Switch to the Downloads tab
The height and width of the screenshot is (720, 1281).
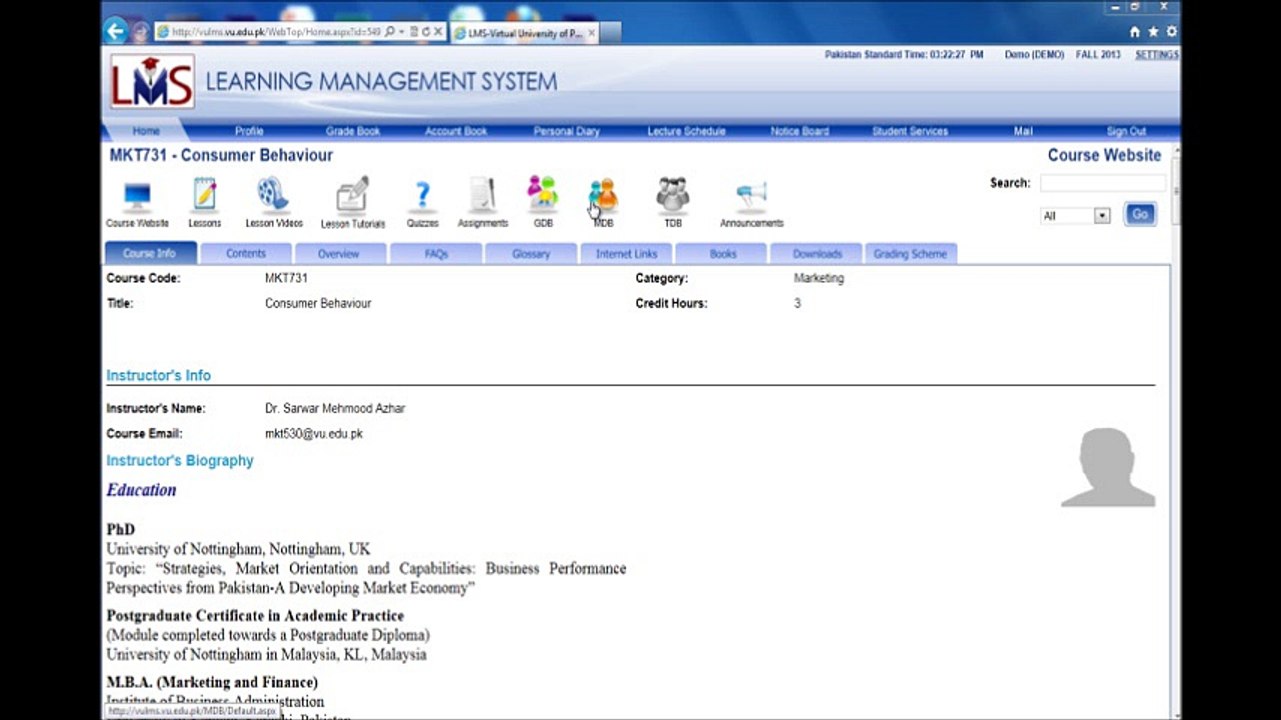click(x=817, y=254)
